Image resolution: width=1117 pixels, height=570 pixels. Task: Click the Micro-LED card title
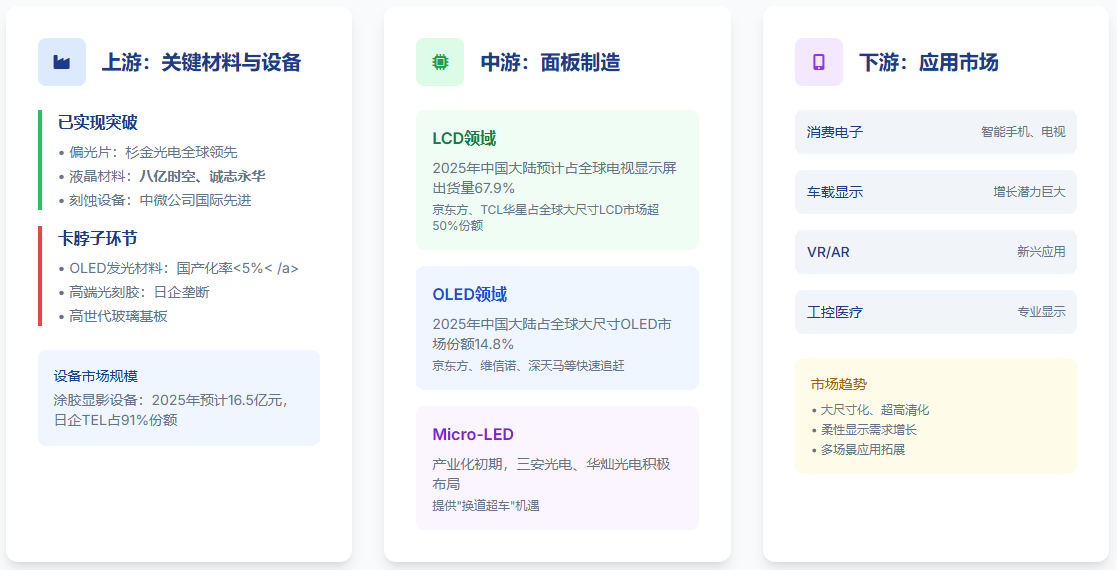(x=473, y=435)
